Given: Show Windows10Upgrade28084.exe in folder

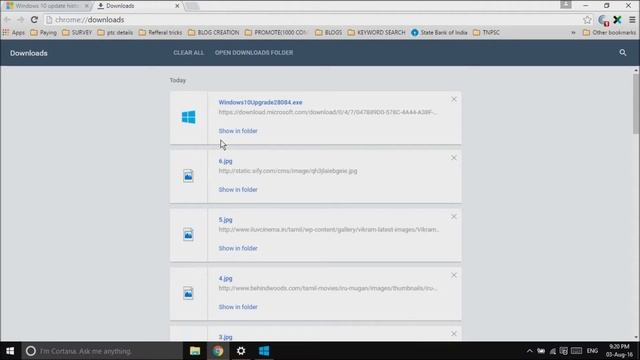Looking at the screenshot, I should point(238,131).
